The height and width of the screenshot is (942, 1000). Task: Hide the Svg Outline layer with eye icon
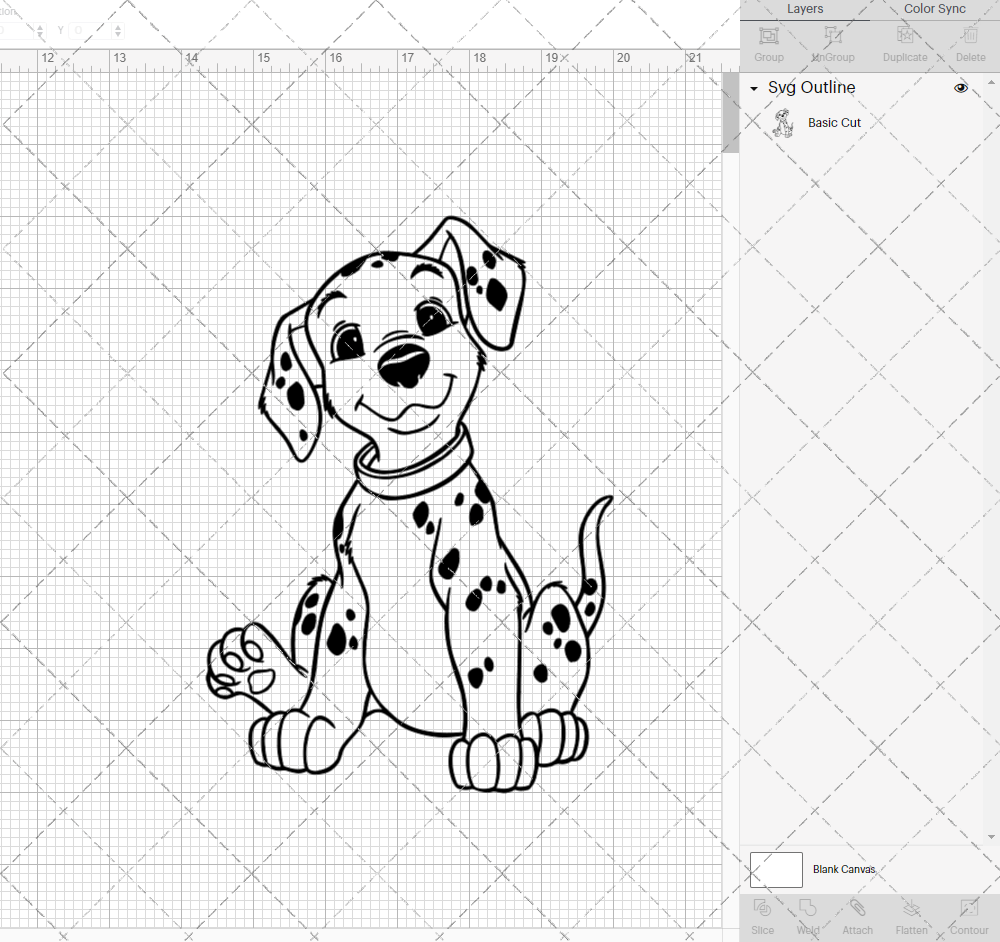(960, 88)
